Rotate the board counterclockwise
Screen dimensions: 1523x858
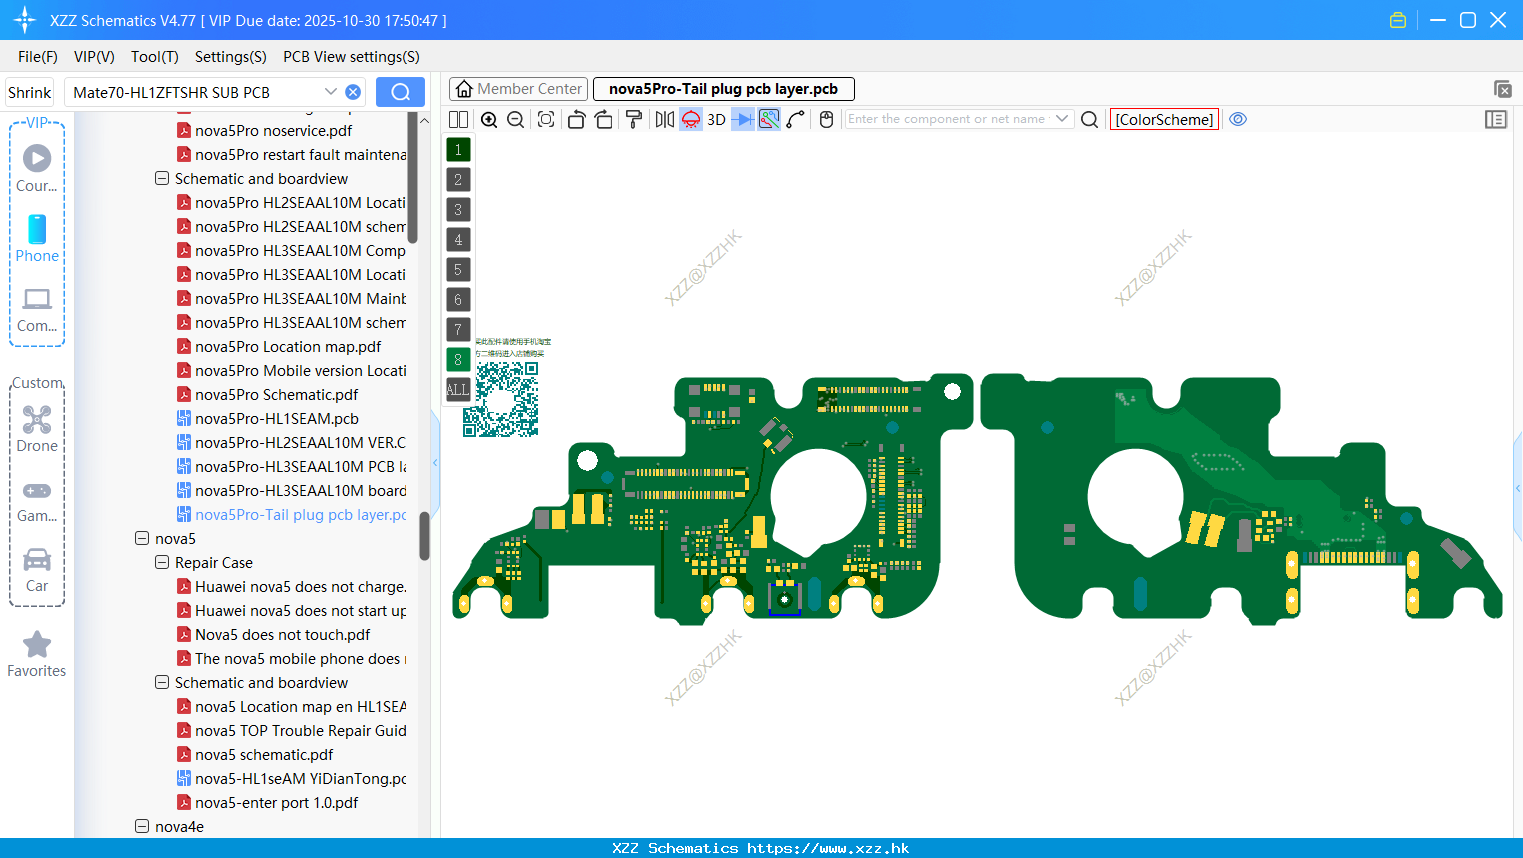pos(576,119)
